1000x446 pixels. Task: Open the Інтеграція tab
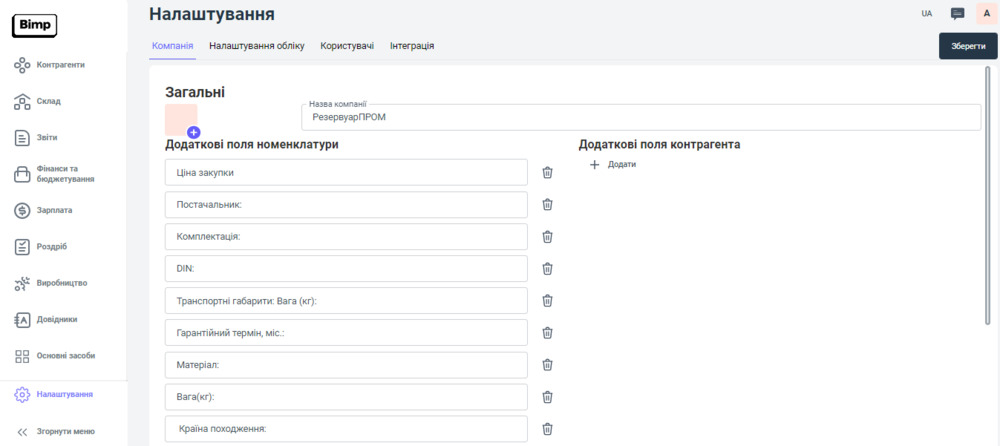(x=412, y=46)
